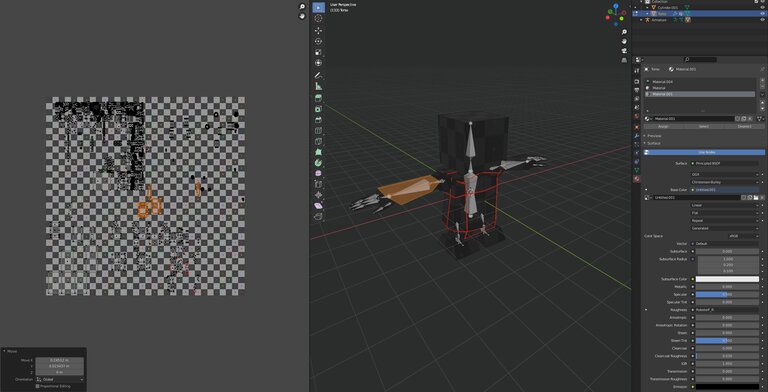
Task: Select the Bevel tool
Action: [318, 120]
